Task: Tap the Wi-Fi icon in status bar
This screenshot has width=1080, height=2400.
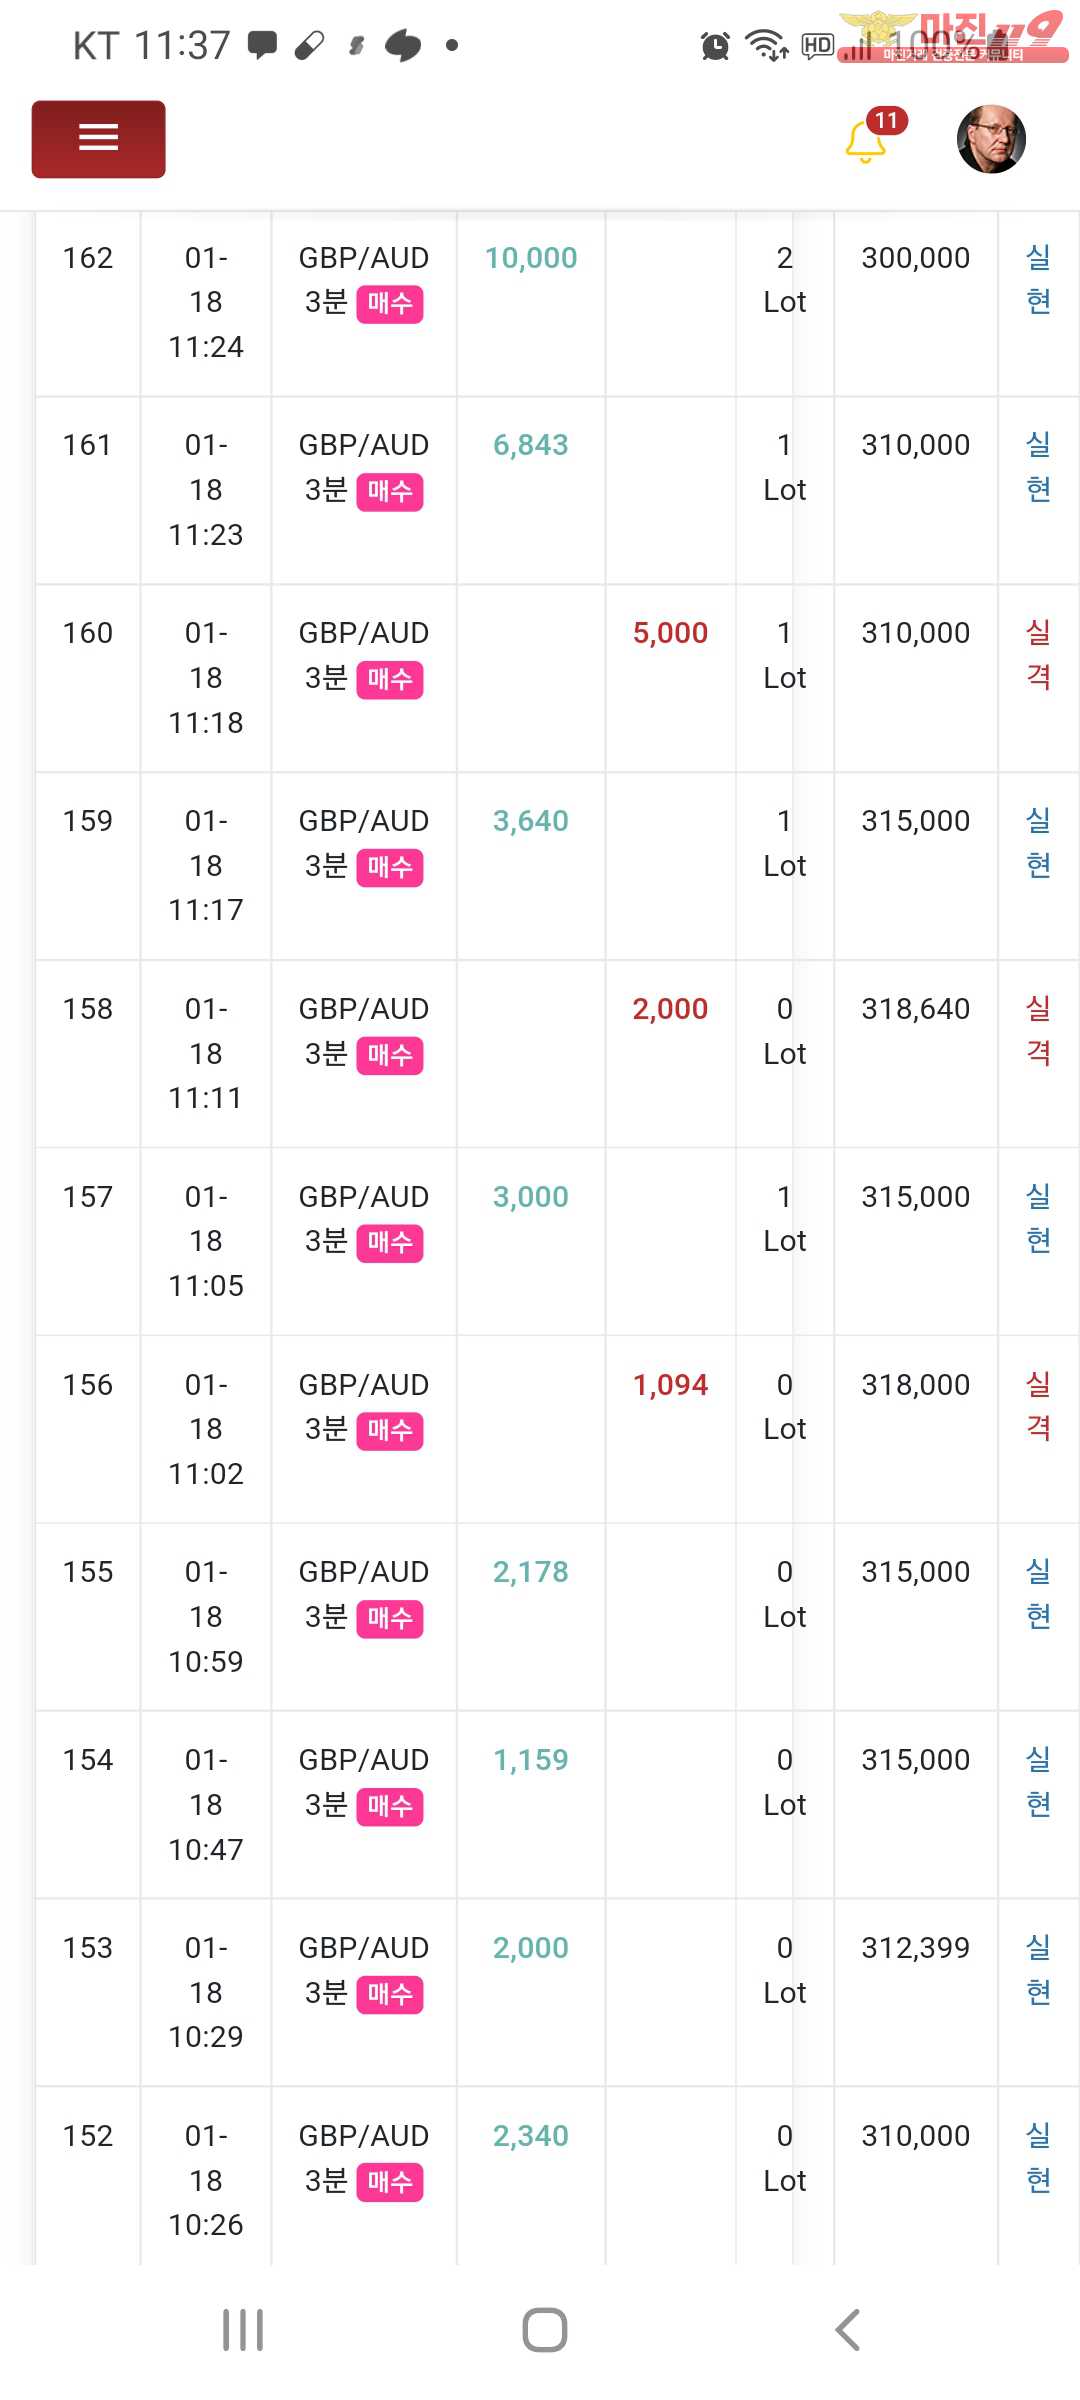Action: [766, 45]
